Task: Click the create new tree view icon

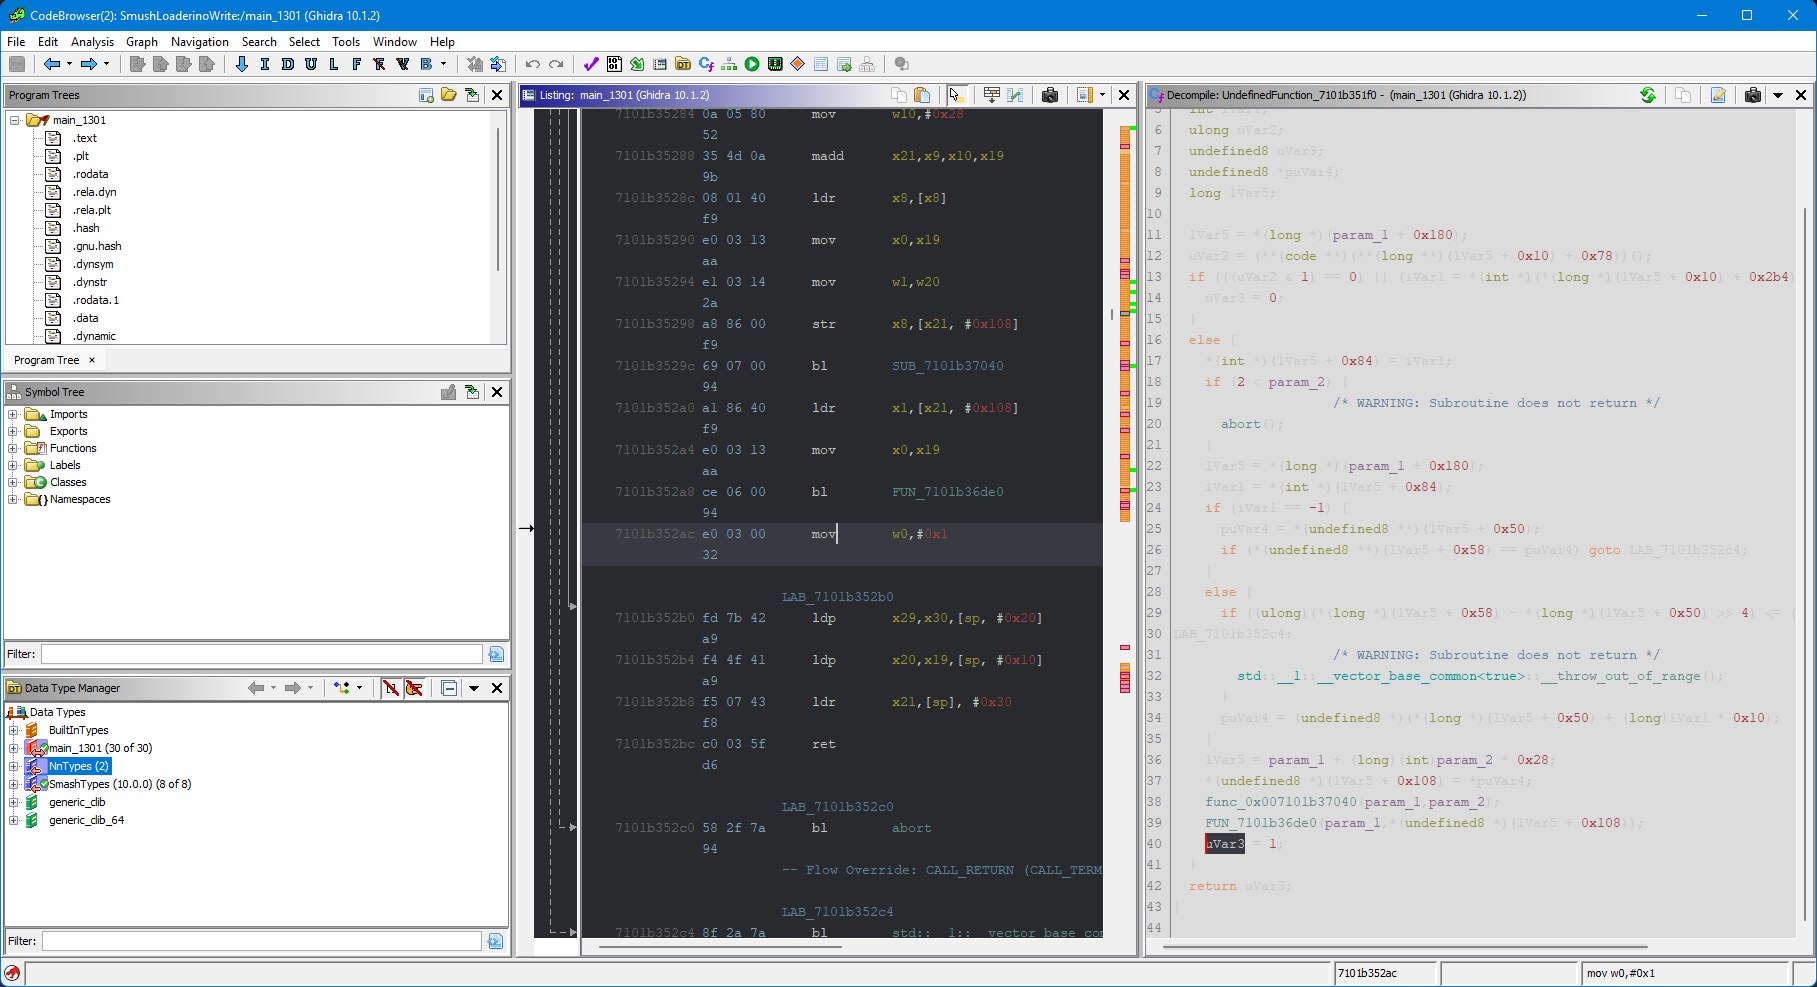Action: click(427, 95)
